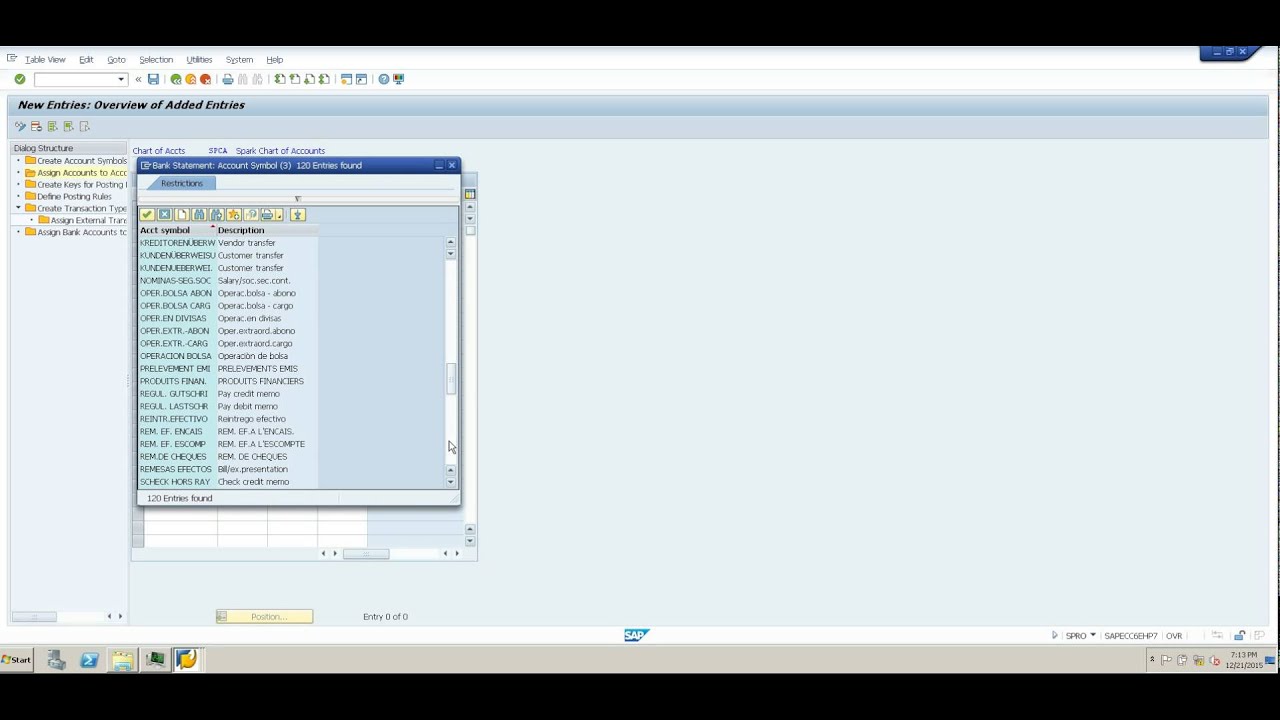Click the dialog Close X toolbar icon

tap(164, 215)
